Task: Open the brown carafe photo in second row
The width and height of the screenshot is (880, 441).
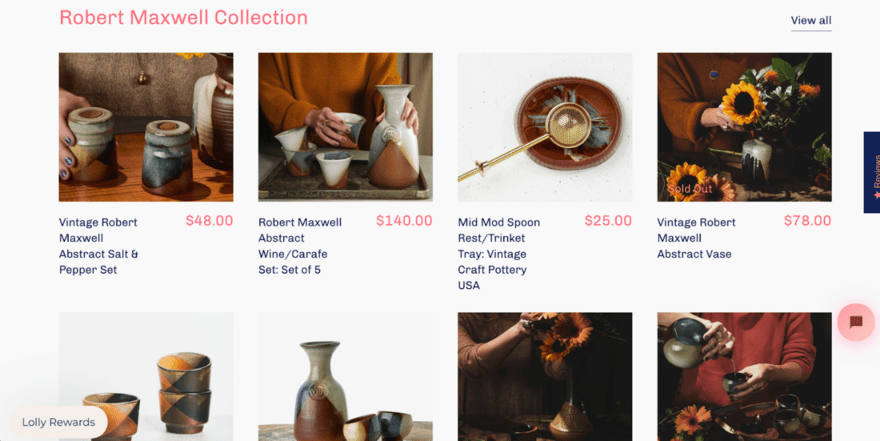Action: (345, 377)
